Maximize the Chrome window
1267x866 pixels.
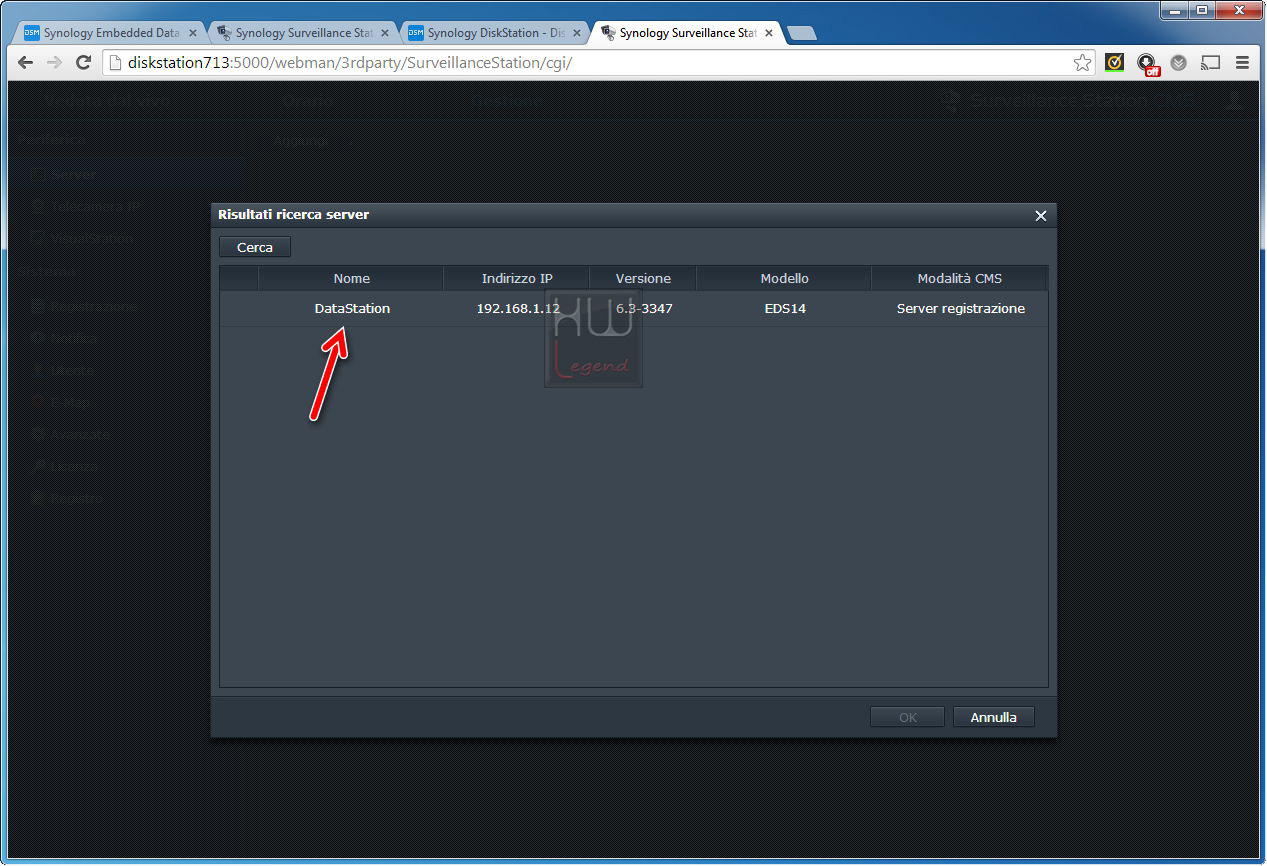1201,10
